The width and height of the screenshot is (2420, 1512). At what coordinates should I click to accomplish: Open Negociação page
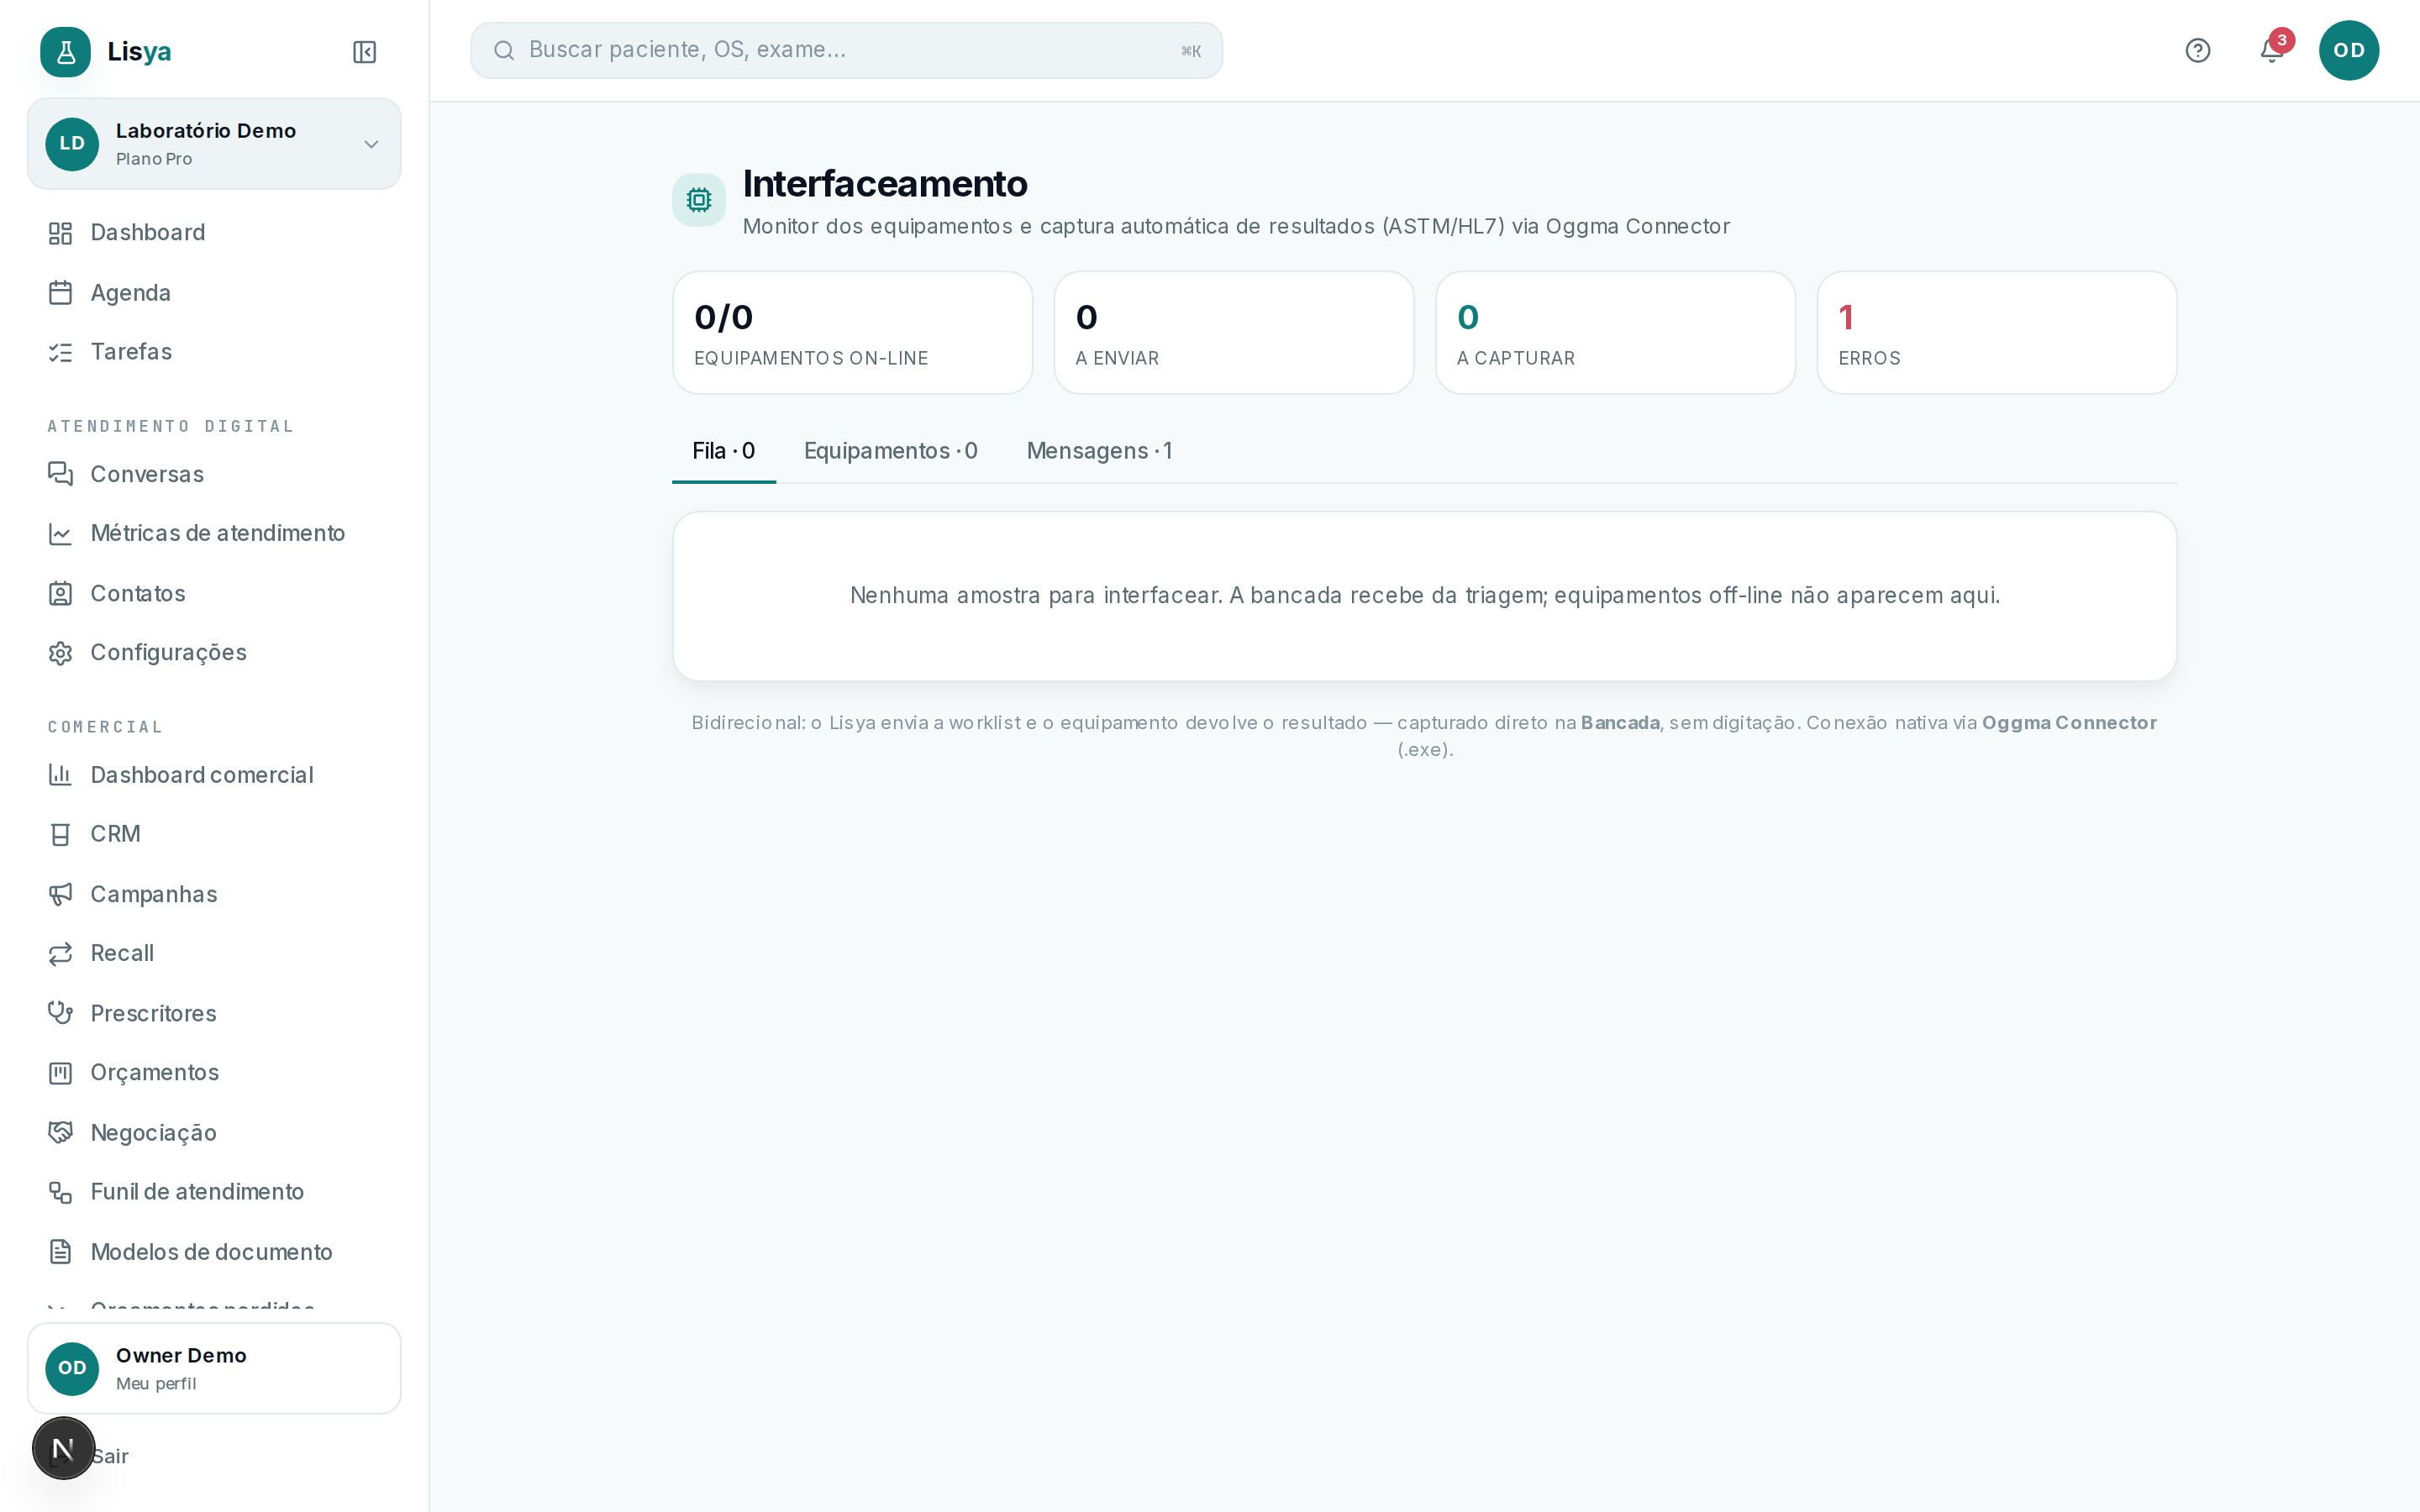[214, 1132]
